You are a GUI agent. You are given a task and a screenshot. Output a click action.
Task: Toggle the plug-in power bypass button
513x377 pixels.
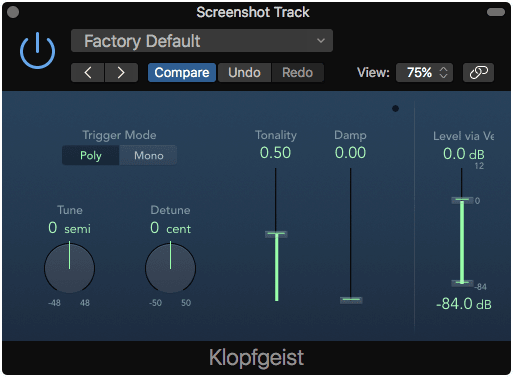[x=37, y=51]
